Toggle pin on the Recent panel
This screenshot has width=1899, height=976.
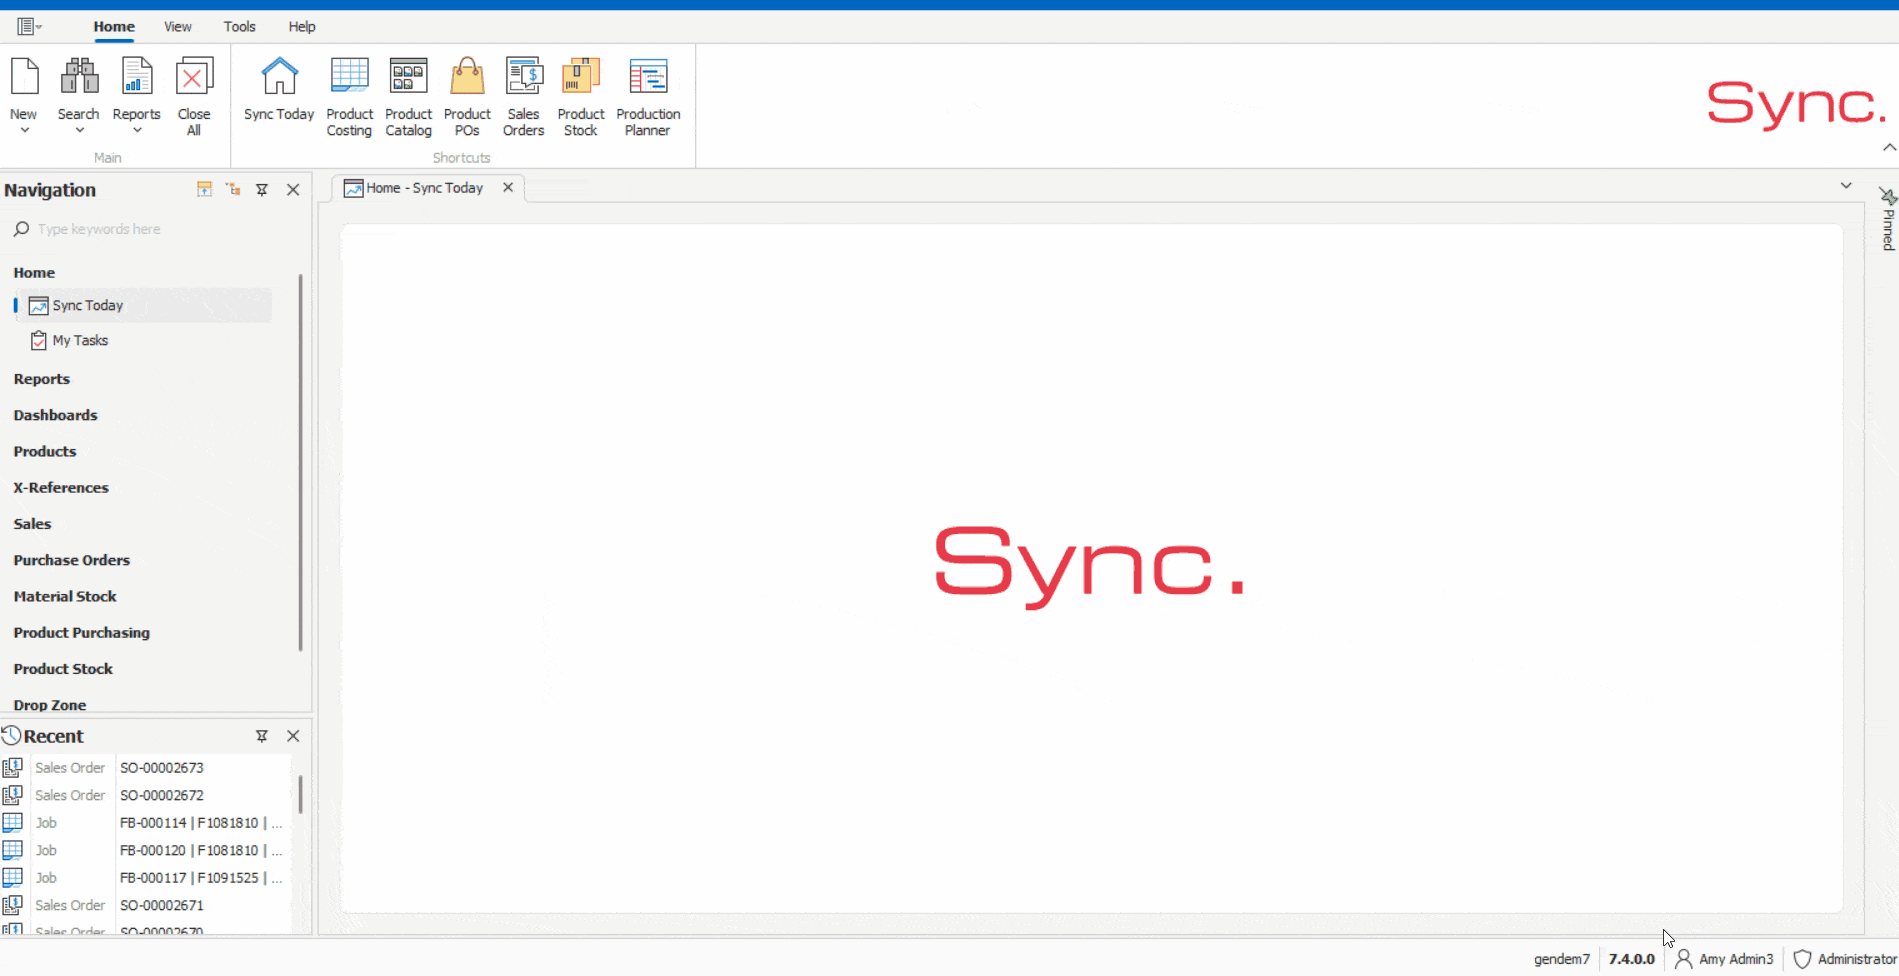pos(262,736)
